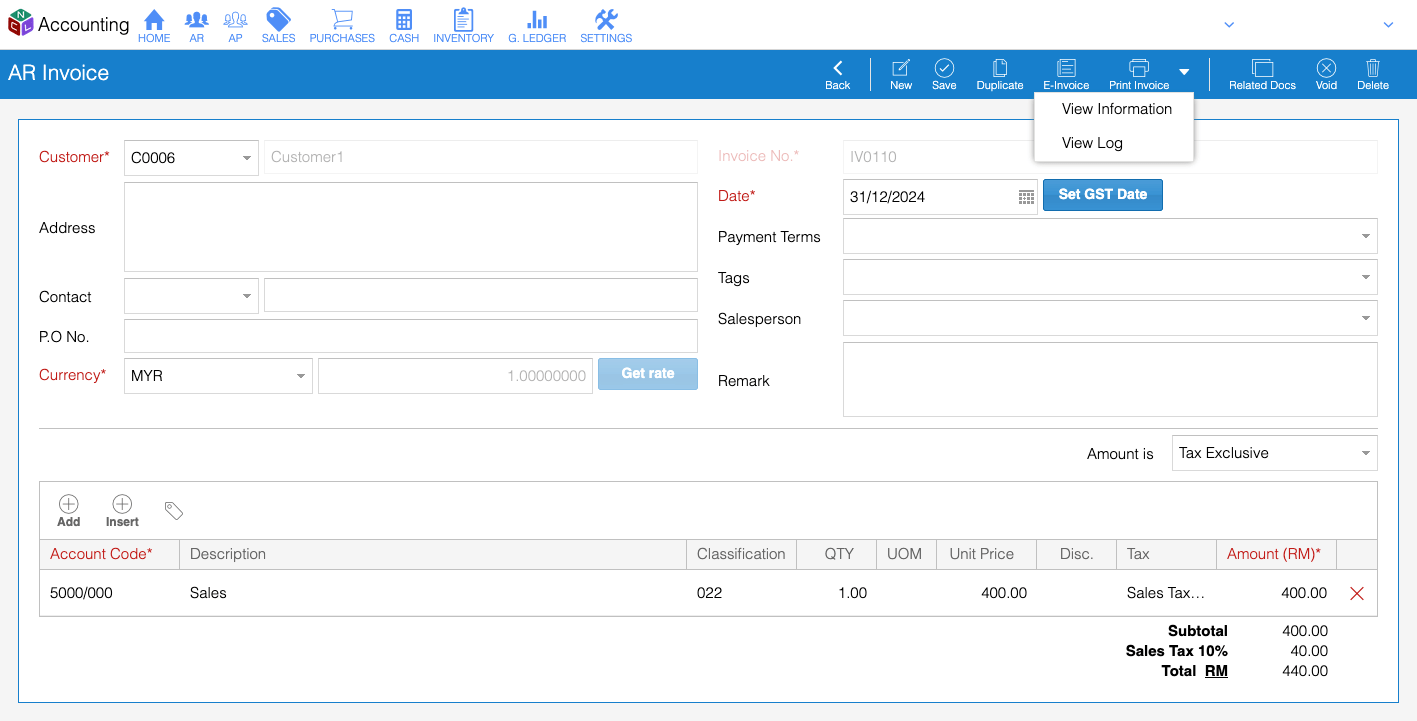The width and height of the screenshot is (1417, 721).
Task: Add a new invoice line item
Action: (x=67, y=510)
